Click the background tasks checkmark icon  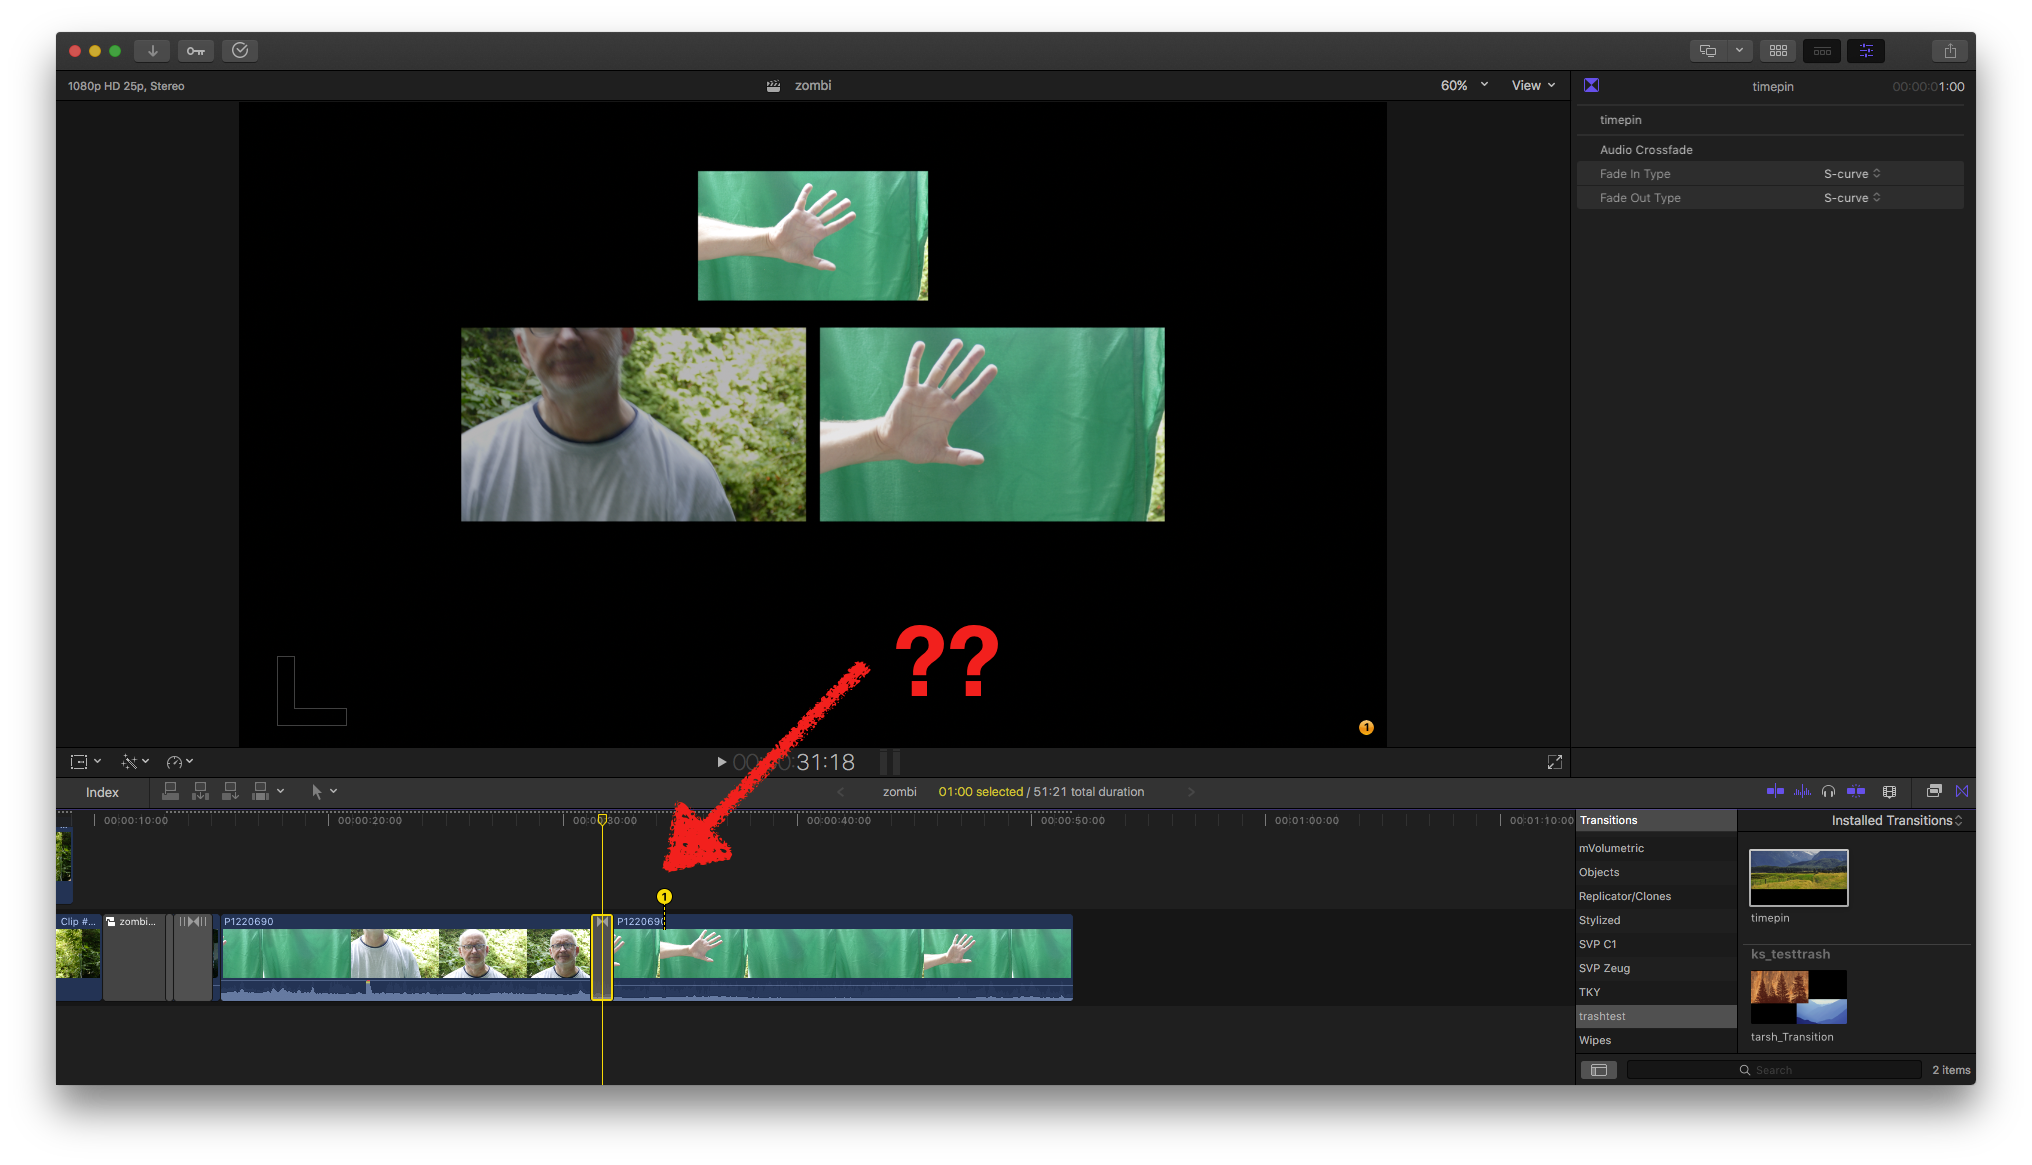tap(240, 51)
